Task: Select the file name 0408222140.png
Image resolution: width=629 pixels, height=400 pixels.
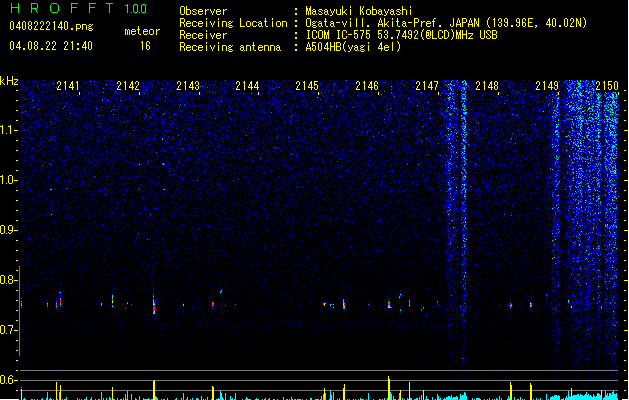Action: (51, 26)
